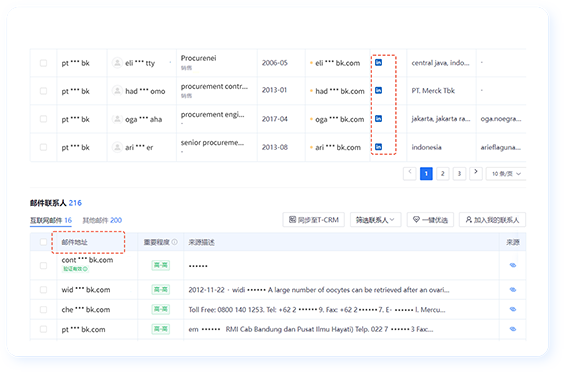View source eye icon for cont *** bk.com
The height and width of the screenshot is (373, 565).
pyautogui.click(x=513, y=265)
